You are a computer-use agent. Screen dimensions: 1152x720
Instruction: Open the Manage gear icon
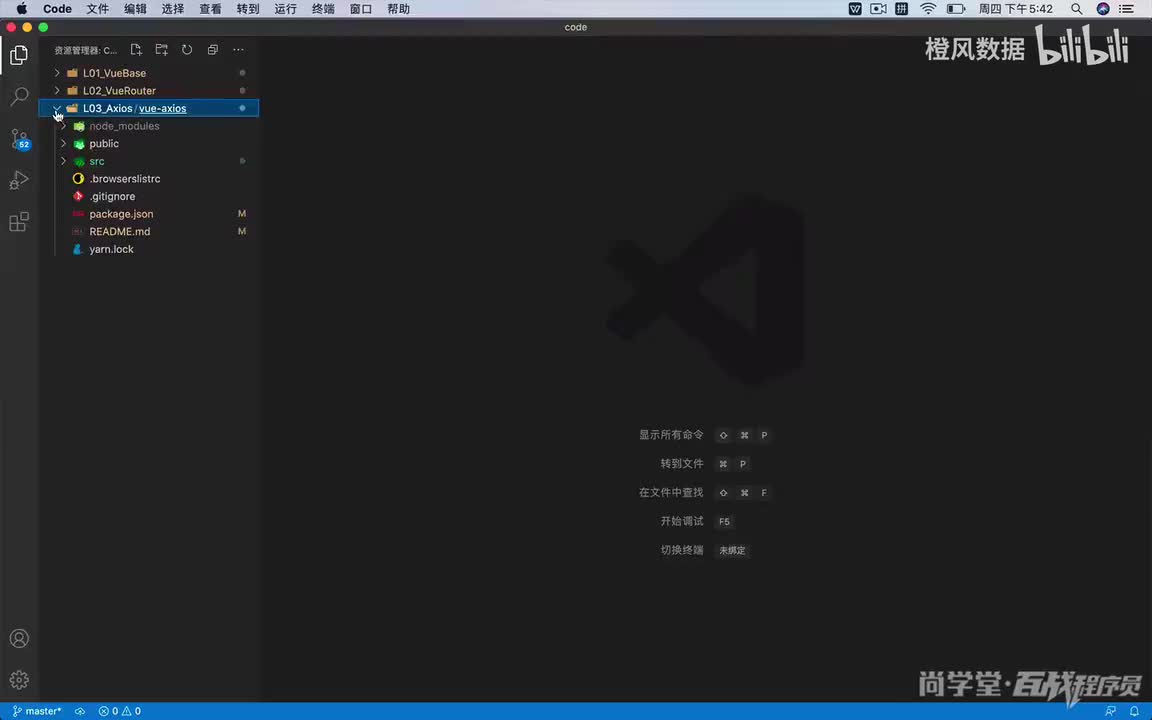click(x=19, y=680)
